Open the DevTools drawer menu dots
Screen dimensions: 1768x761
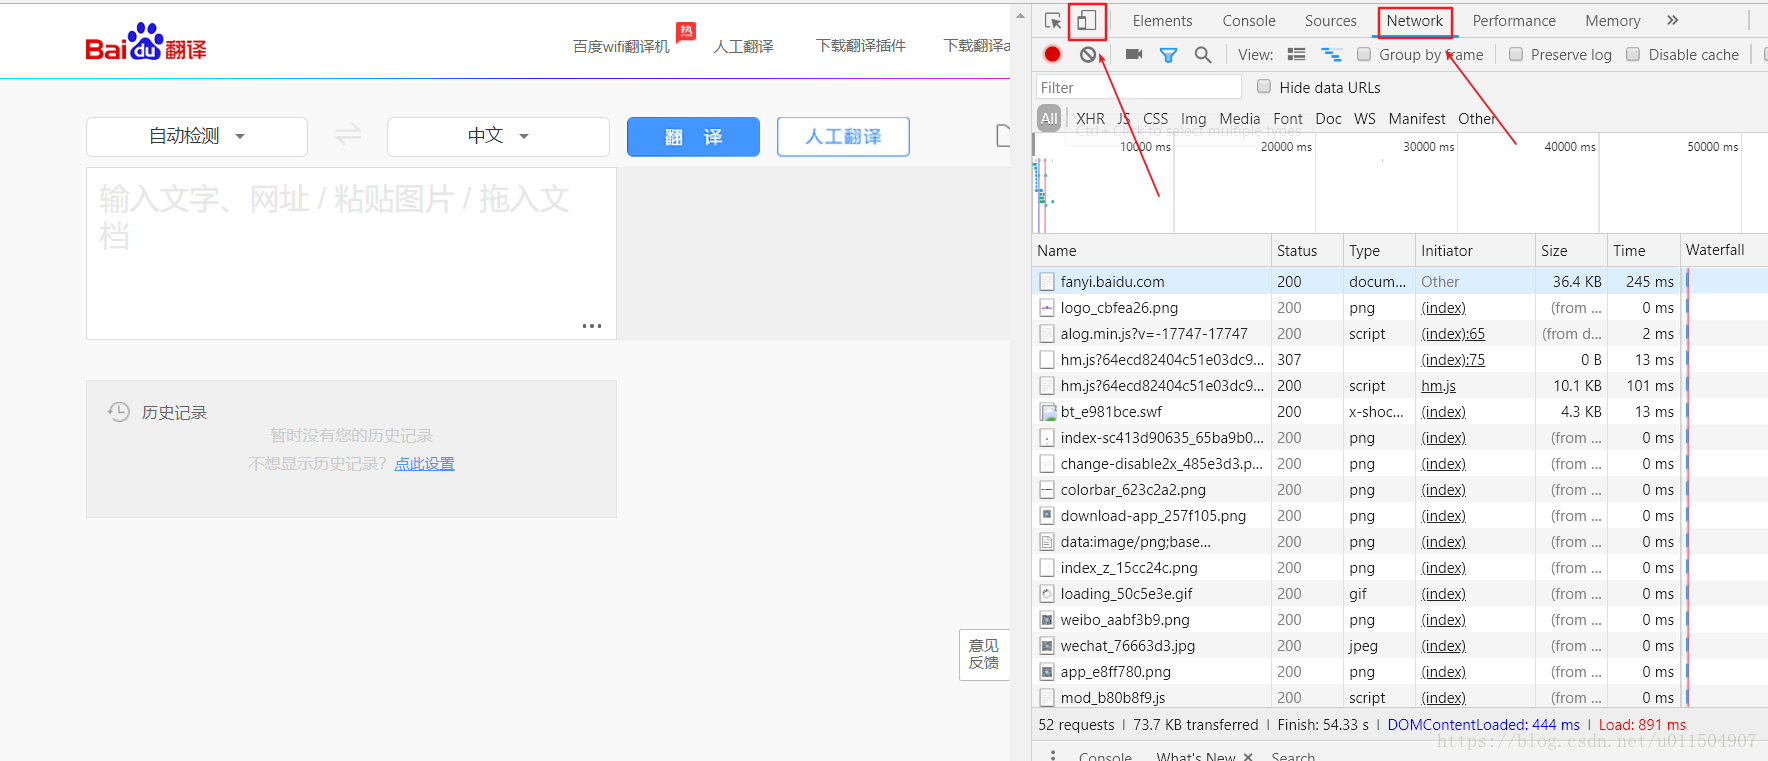click(1052, 755)
